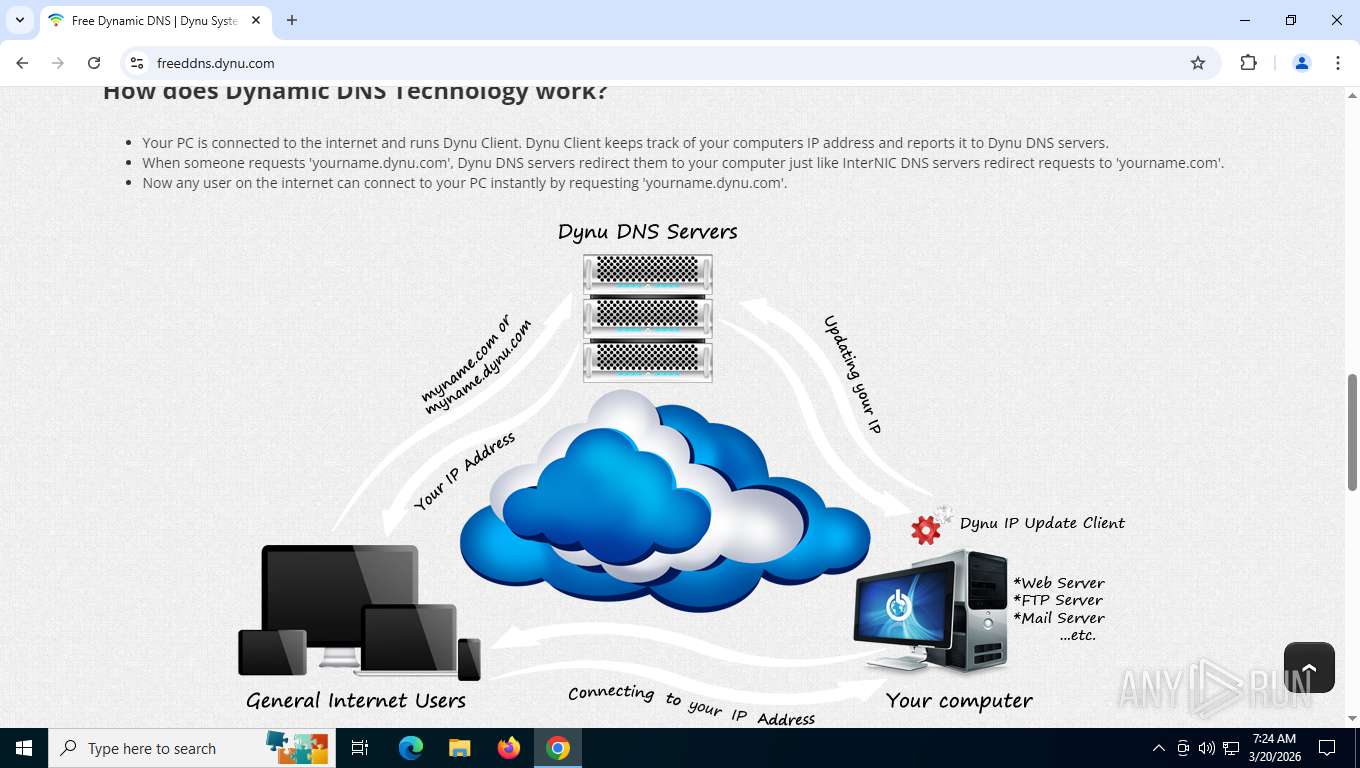
Task: Click the browser Forward arrow
Action: click(x=58, y=63)
